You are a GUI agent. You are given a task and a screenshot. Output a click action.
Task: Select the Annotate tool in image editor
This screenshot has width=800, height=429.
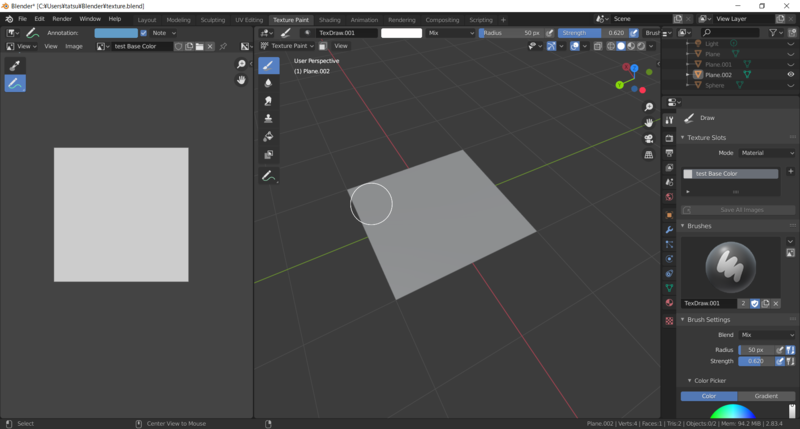[15, 84]
